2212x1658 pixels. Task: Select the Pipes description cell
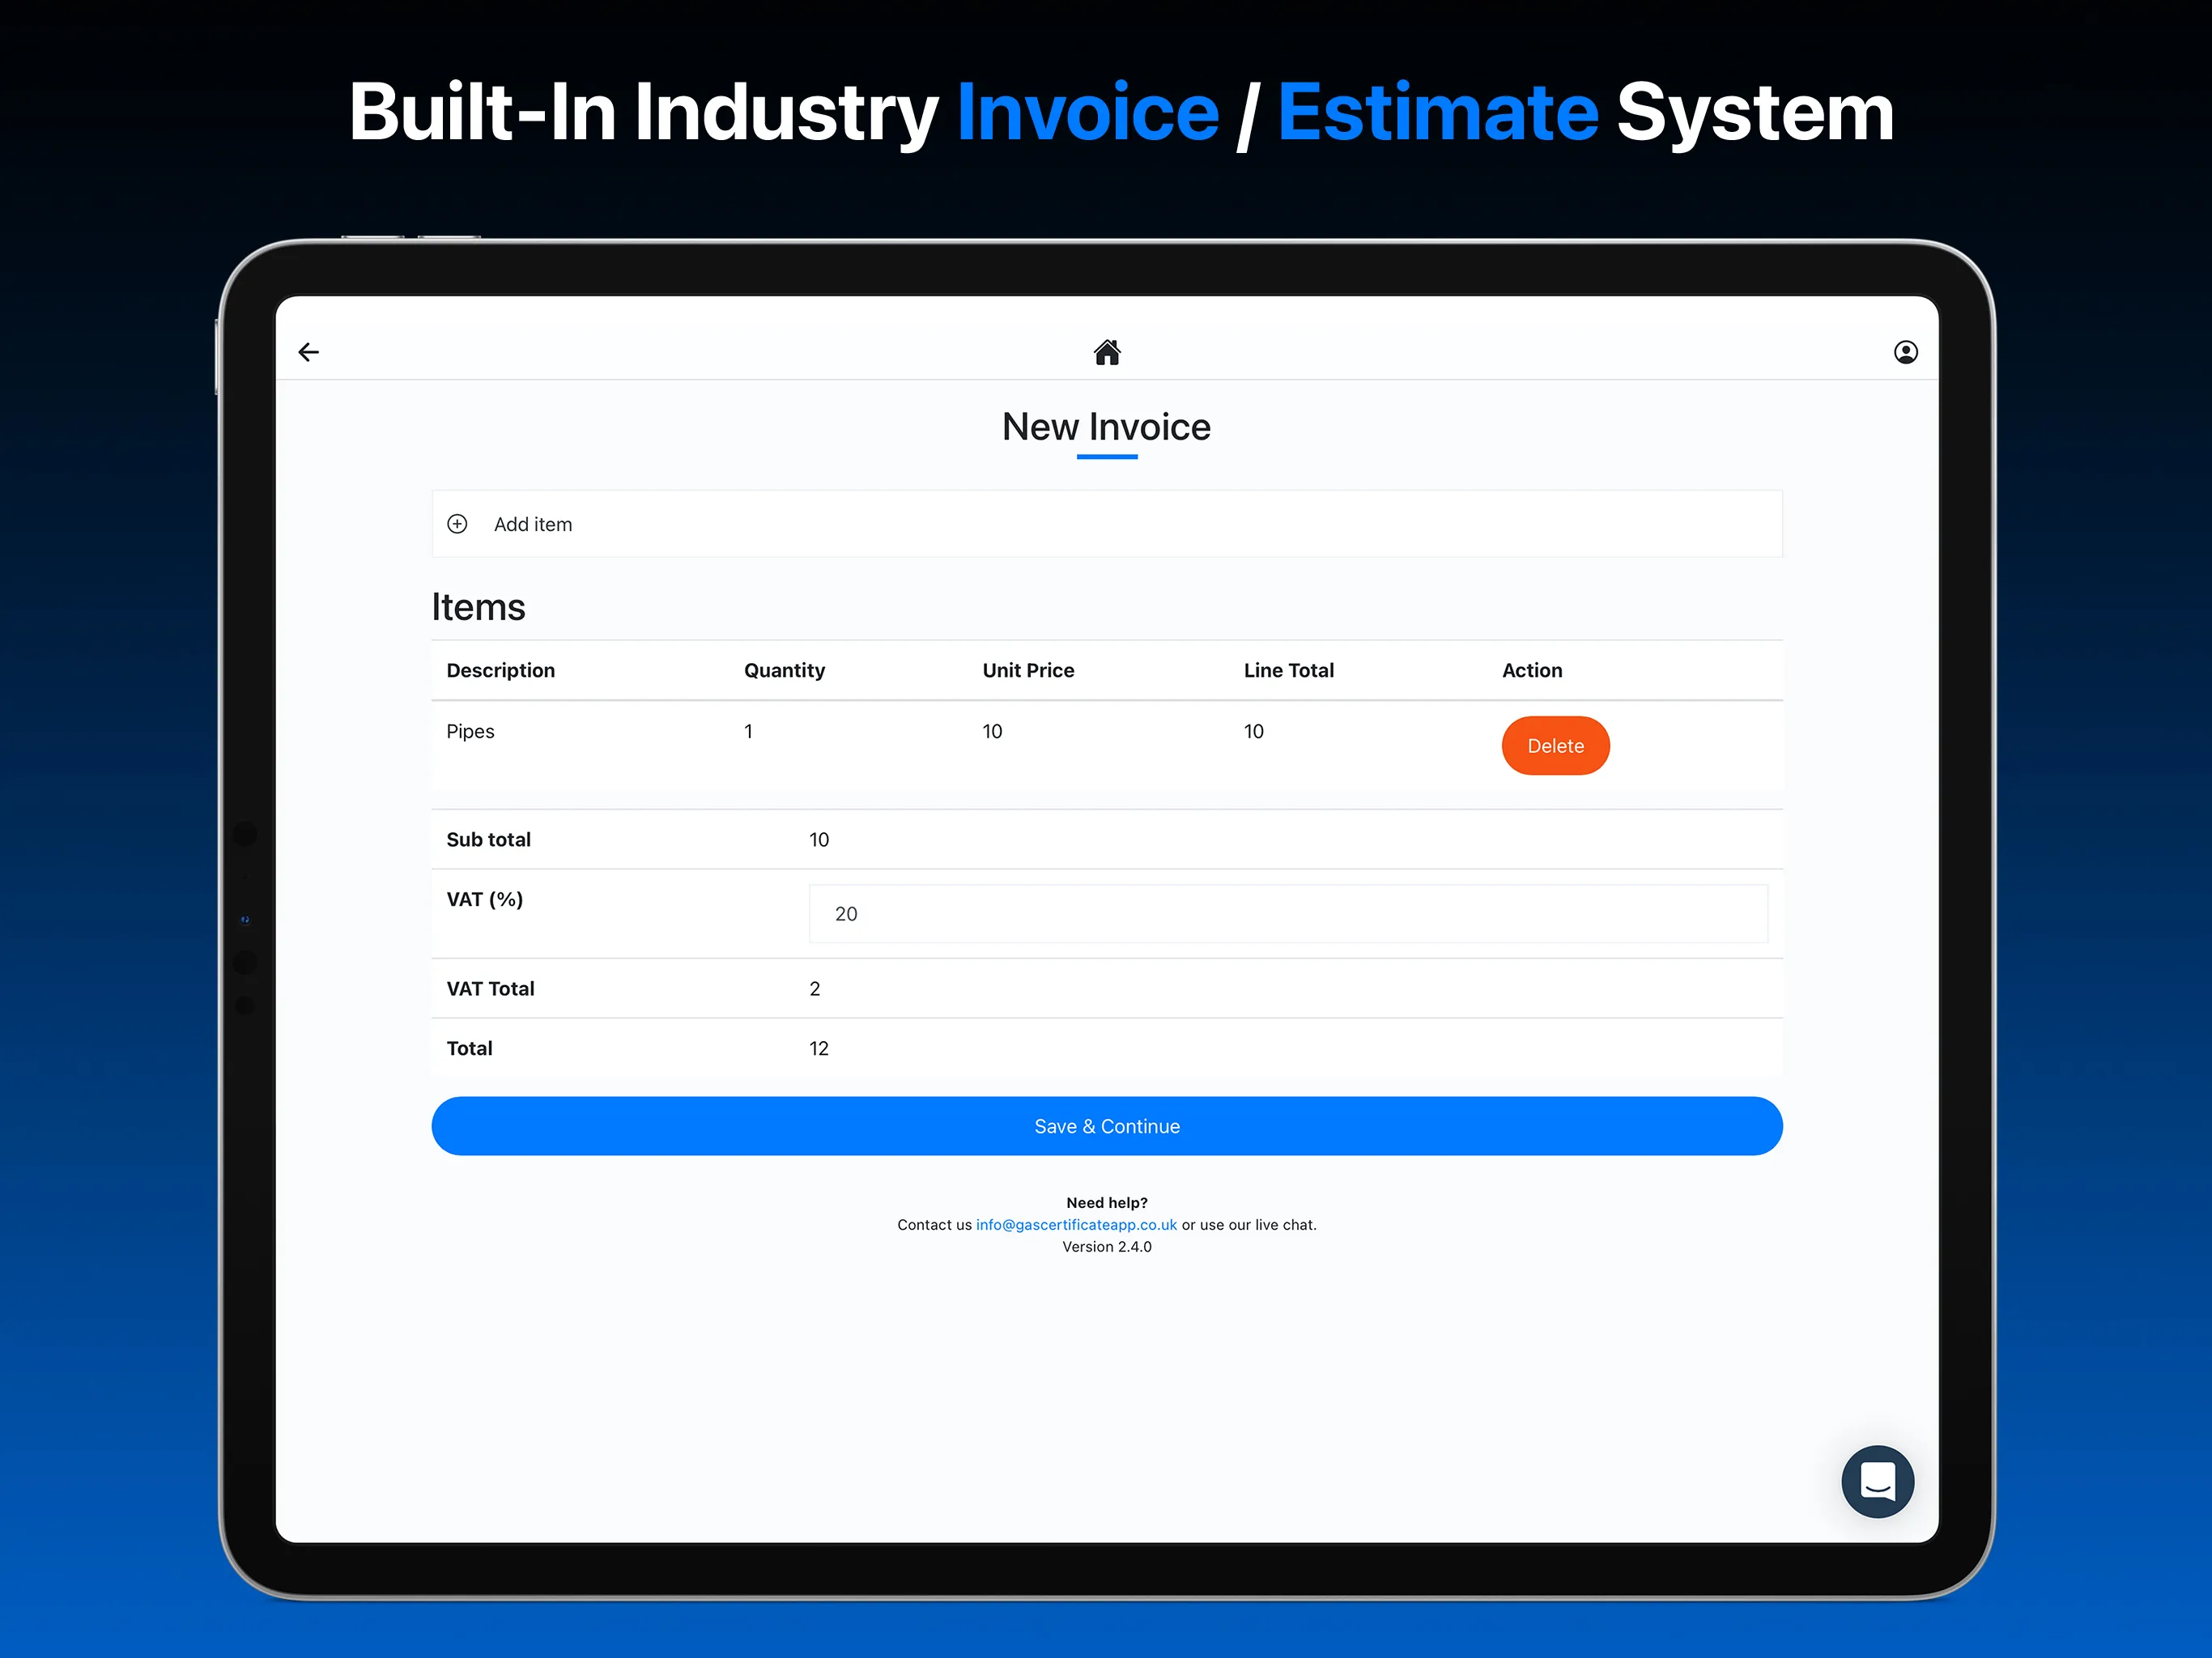click(470, 731)
